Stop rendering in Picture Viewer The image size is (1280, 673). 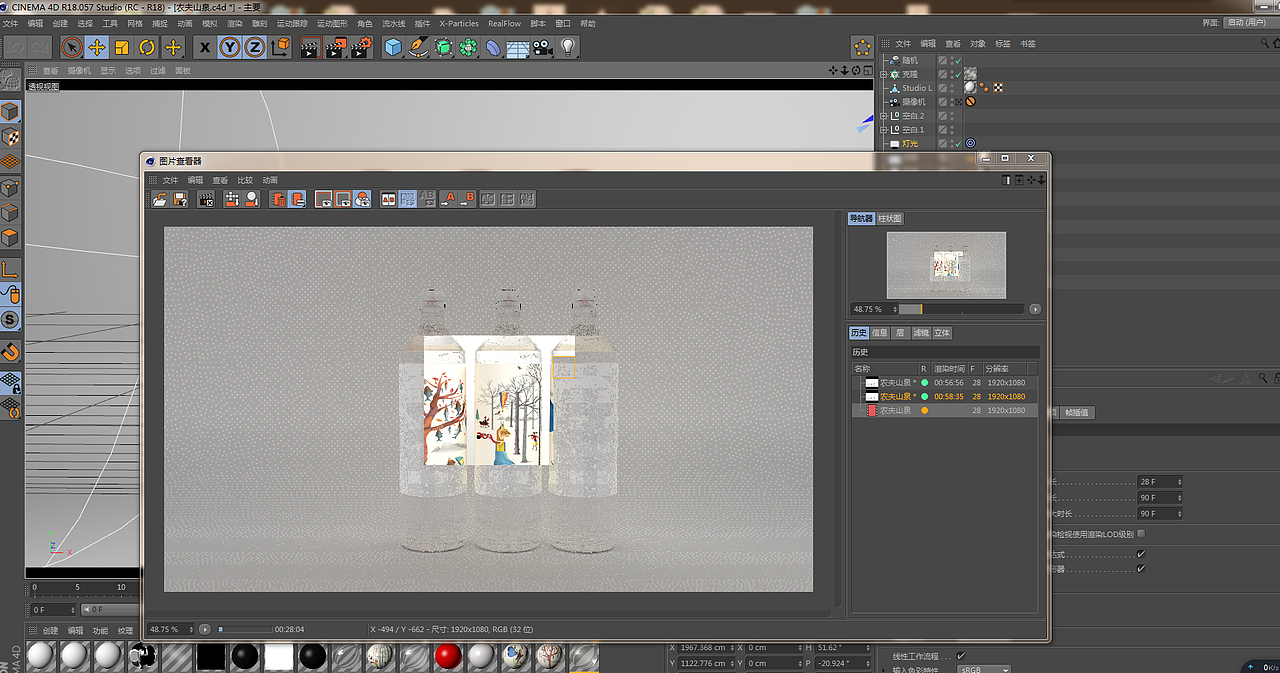[x=207, y=199]
